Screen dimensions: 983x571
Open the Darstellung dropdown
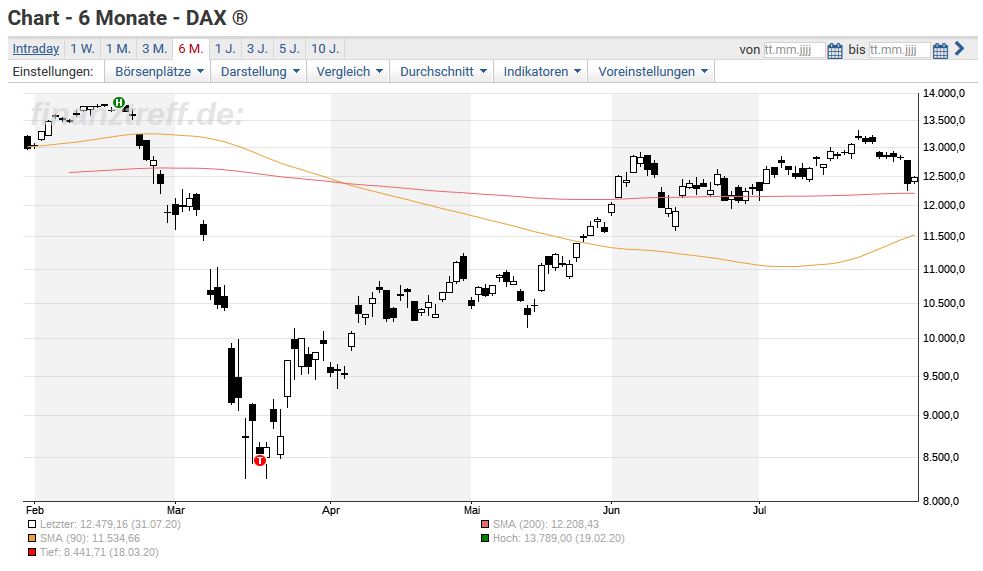[260, 71]
